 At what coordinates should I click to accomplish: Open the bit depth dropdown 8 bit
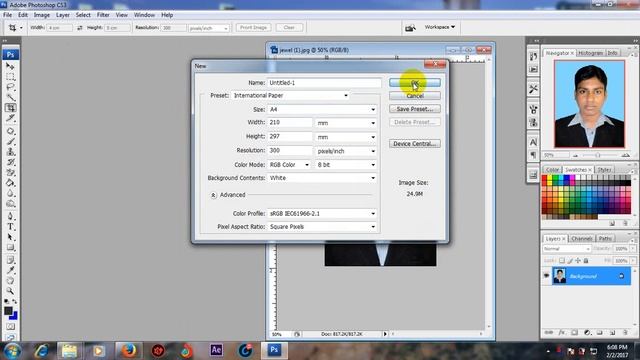coord(346,165)
